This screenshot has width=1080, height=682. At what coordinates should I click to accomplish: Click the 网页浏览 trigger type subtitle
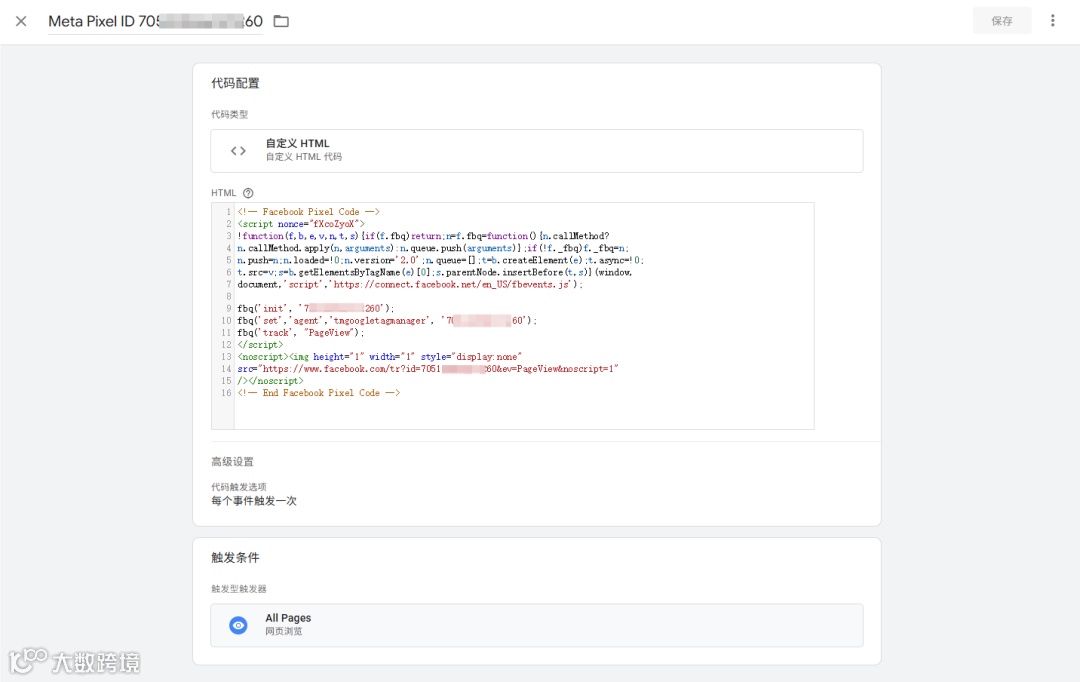pos(284,631)
